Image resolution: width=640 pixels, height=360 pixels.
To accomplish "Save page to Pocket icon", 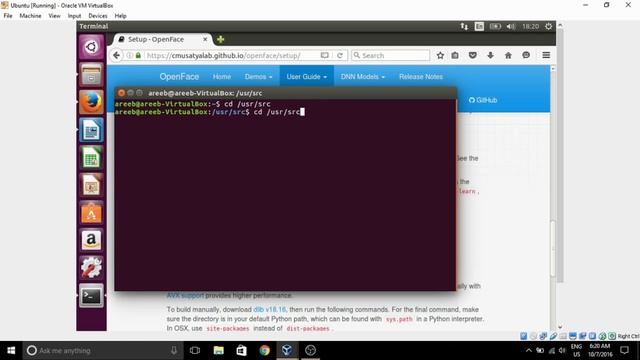I will (473, 55).
